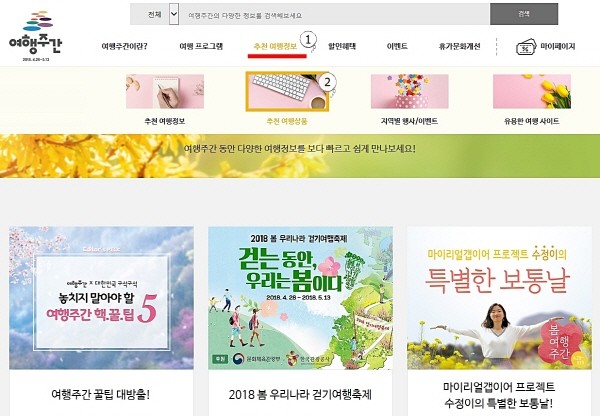Open the 여행 프로그램 menu
Screen dimensions: 600x416
click(x=201, y=46)
